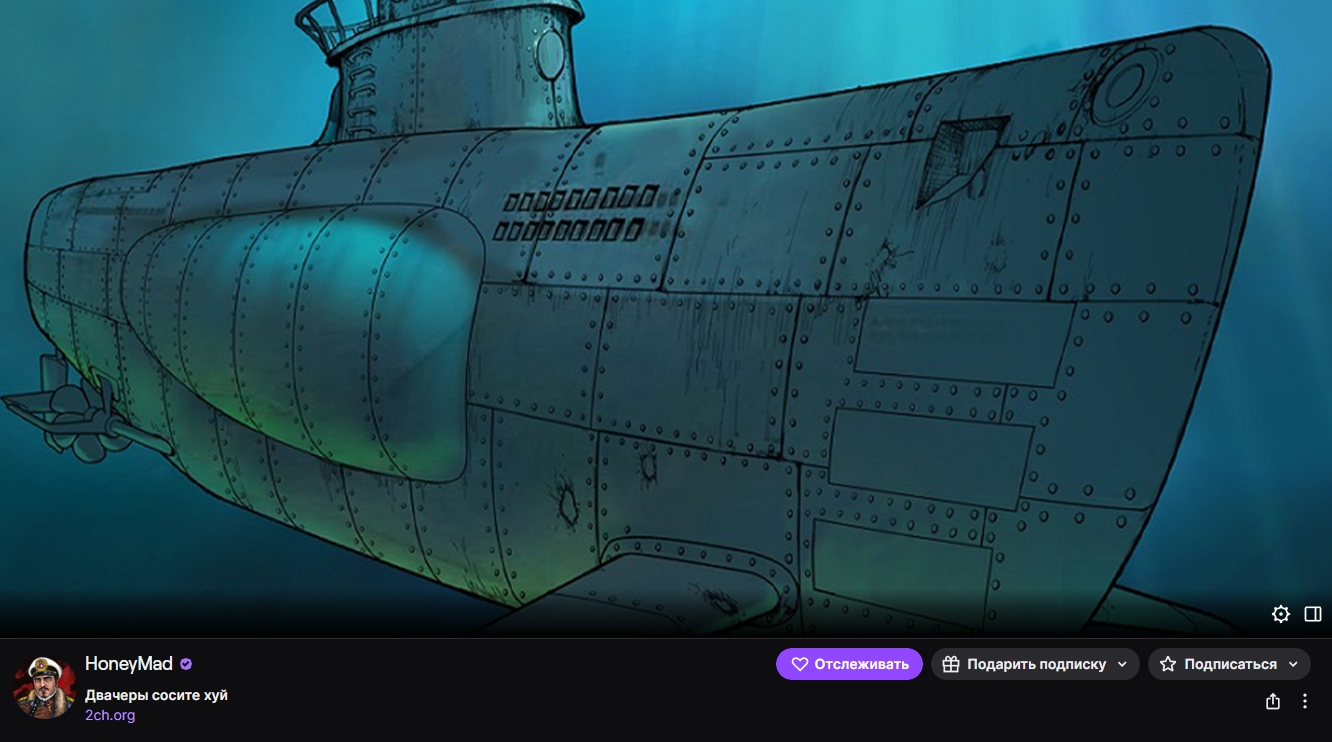This screenshot has height=742, width=1332.
Task: Expand the Подарить подписку dropdown arrow
Action: tap(1122, 664)
